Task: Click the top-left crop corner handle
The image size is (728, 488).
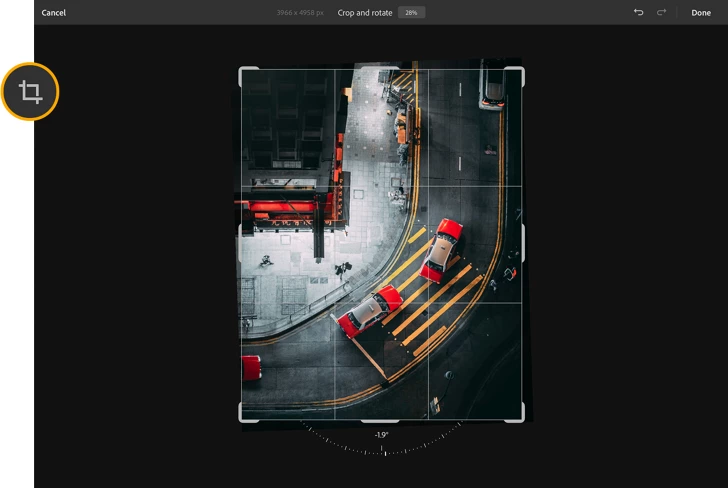Action: click(241, 71)
